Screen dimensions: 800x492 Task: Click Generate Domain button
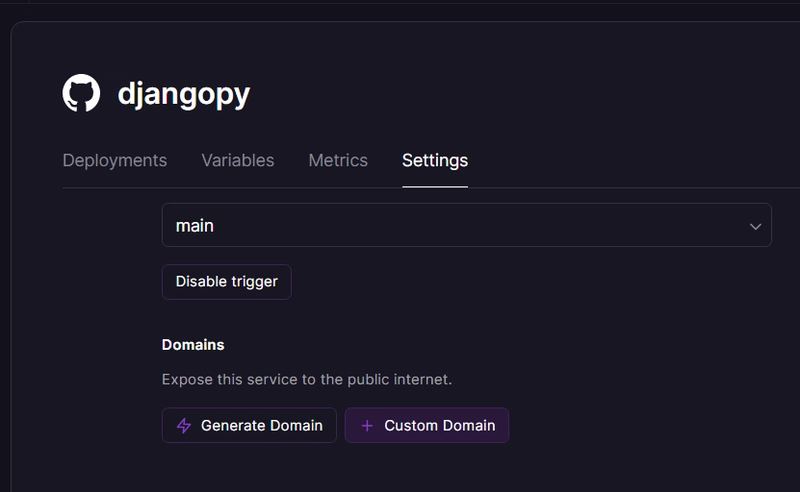click(x=249, y=425)
